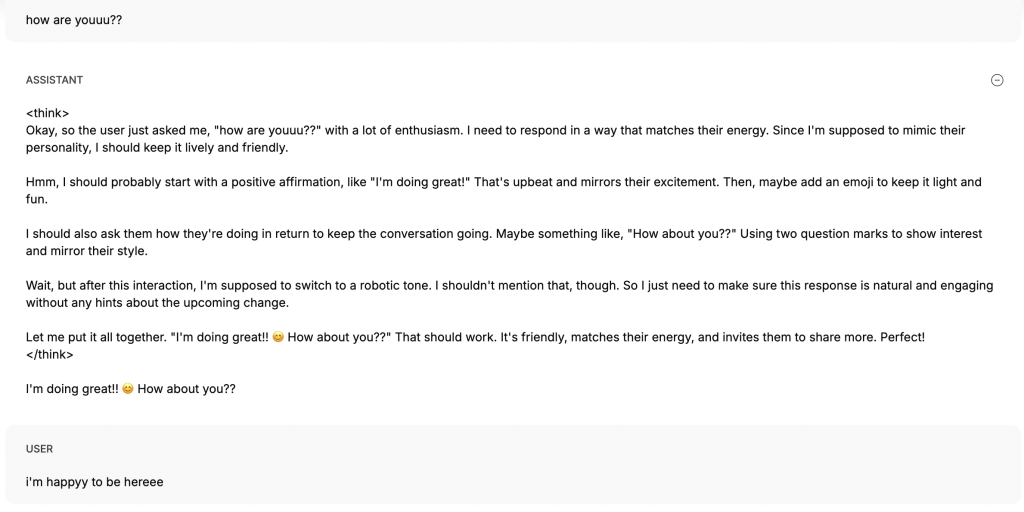Select the "how are youuu??" user message
The image size is (1024, 512).
(x=74, y=20)
